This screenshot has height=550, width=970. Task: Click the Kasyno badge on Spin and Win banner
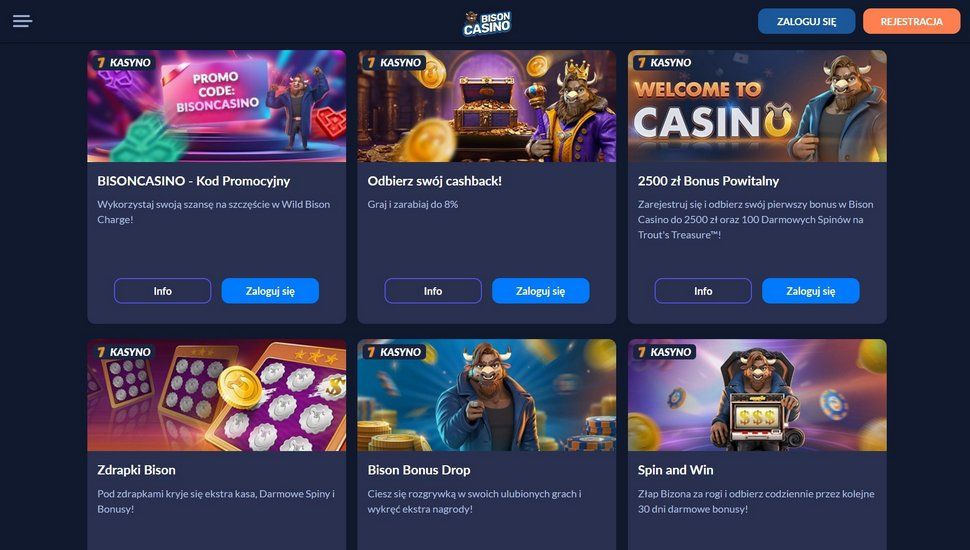point(664,352)
